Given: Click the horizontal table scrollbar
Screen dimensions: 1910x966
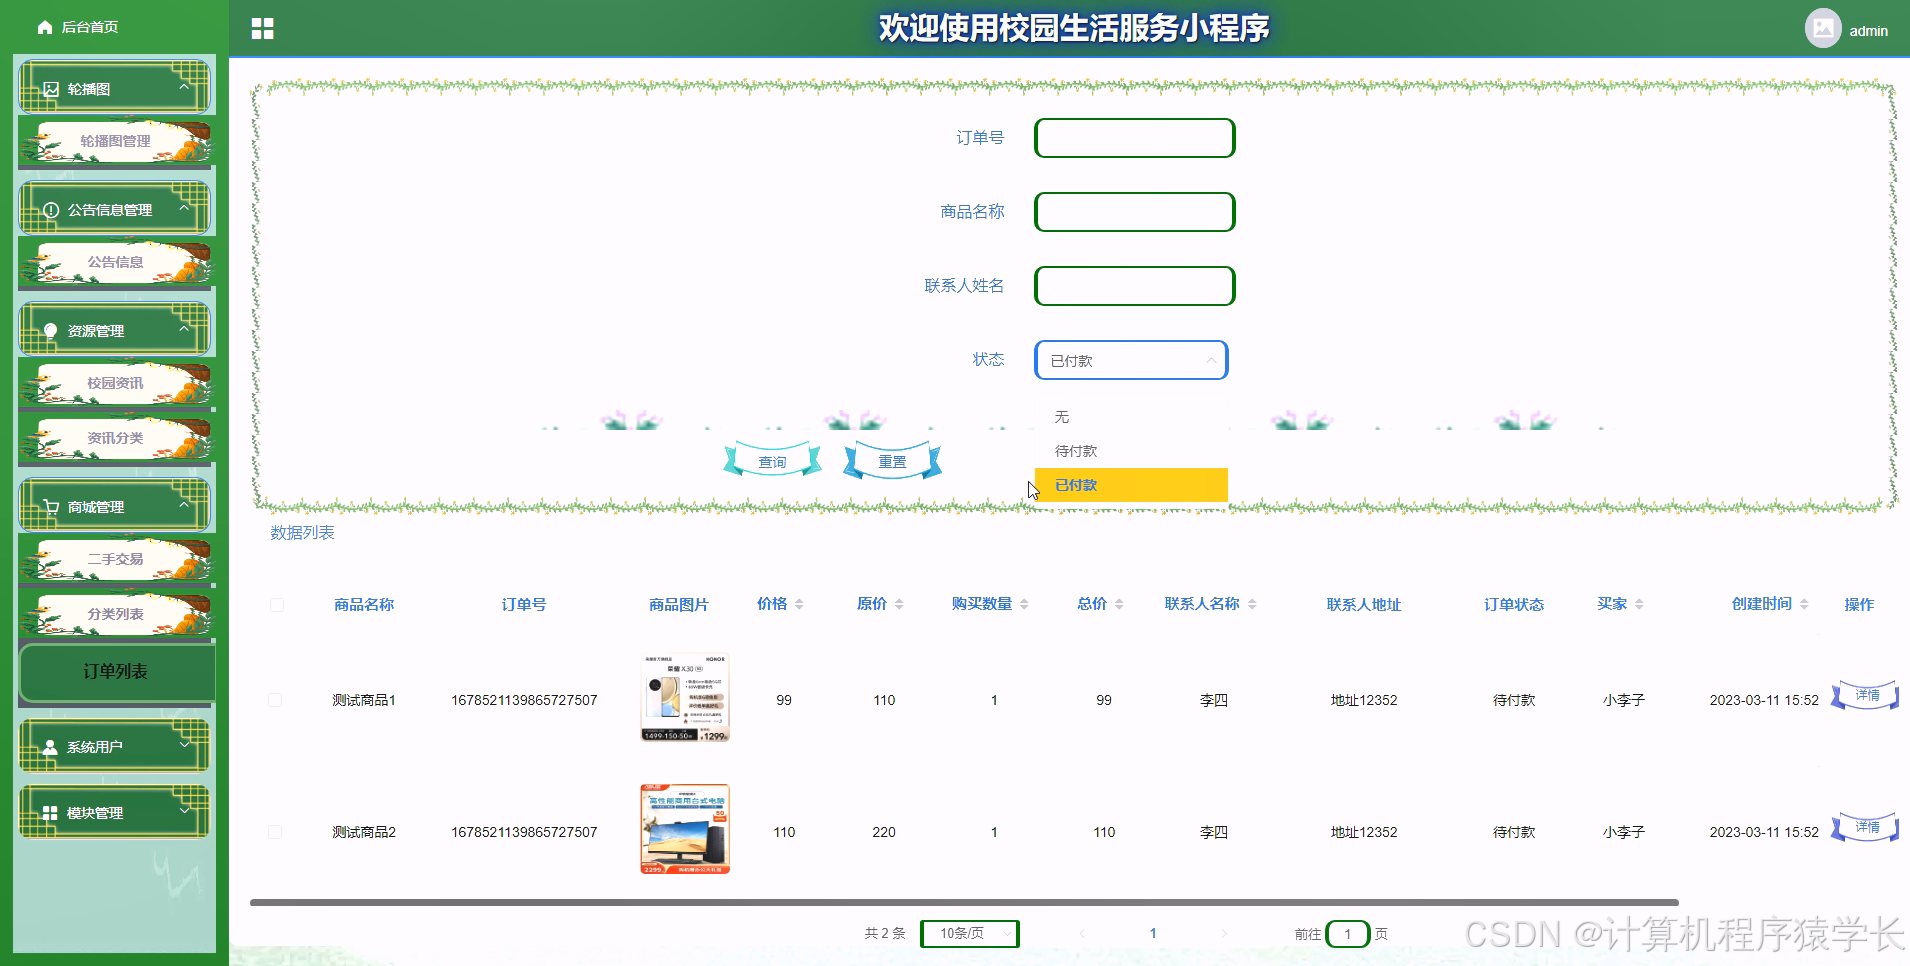Looking at the screenshot, I should pyautogui.click(x=964, y=903).
